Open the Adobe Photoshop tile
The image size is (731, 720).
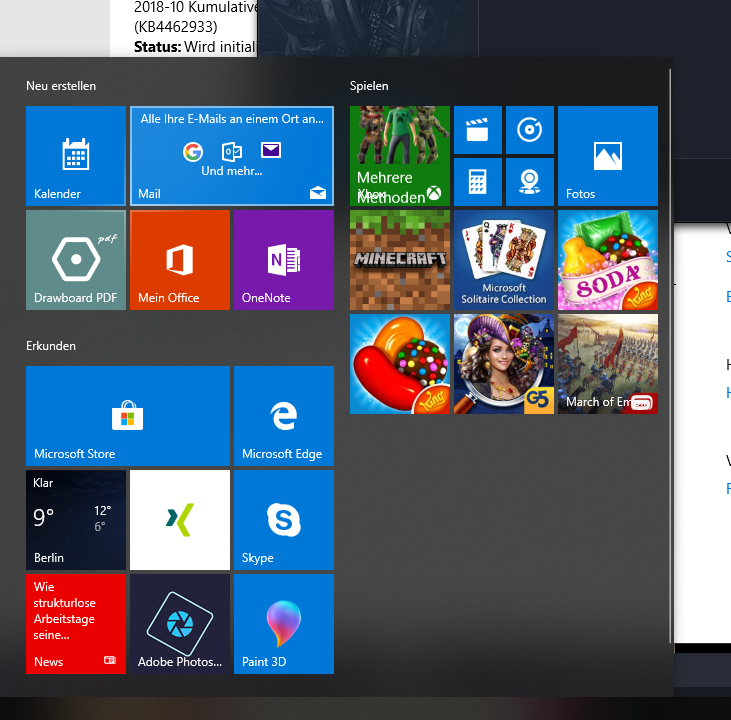click(x=180, y=624)
